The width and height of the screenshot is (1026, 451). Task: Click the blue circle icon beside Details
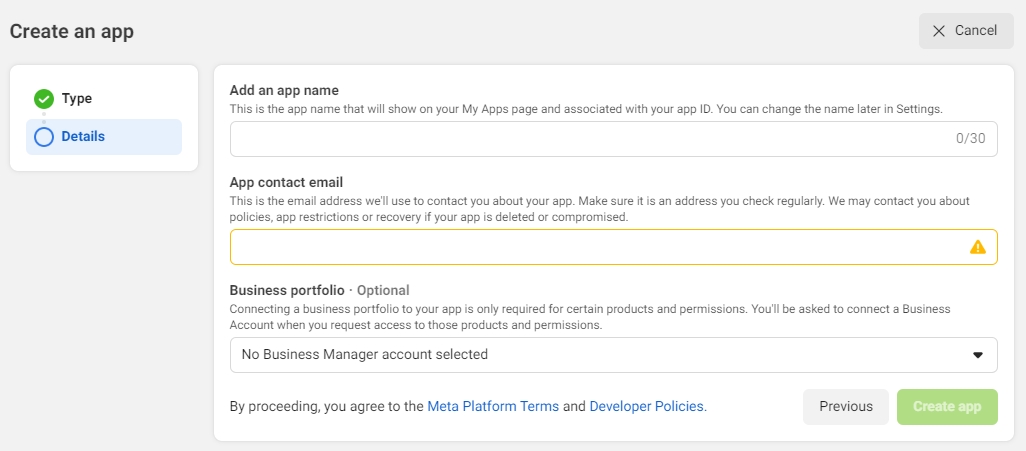(x=44, y=137)
